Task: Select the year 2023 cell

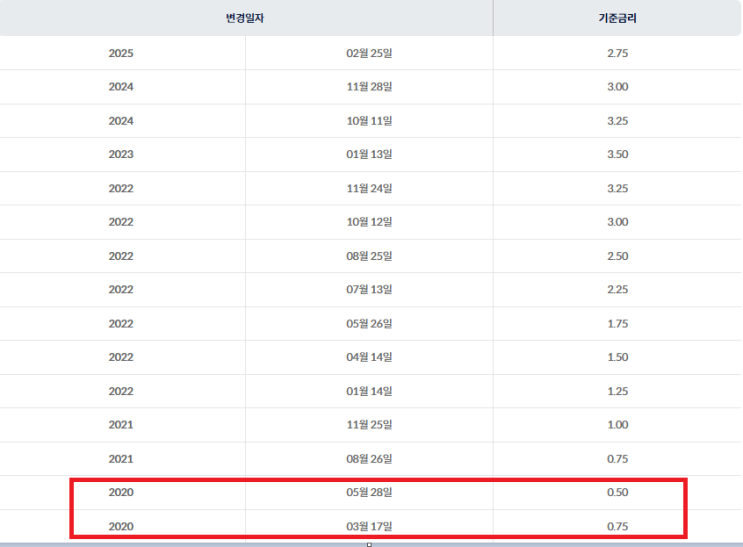Action: [121, 154]
